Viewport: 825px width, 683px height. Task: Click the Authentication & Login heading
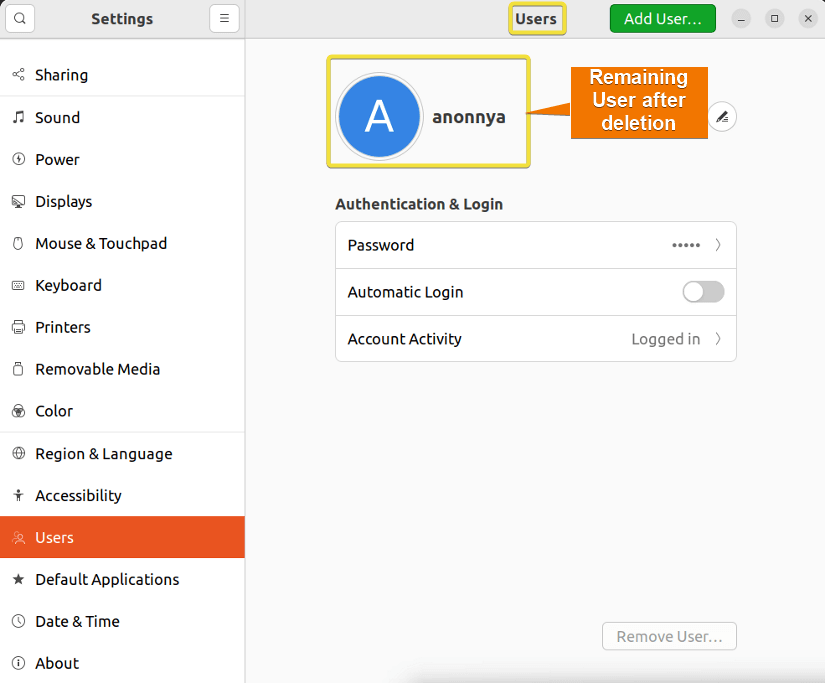(x=419, y=204)
